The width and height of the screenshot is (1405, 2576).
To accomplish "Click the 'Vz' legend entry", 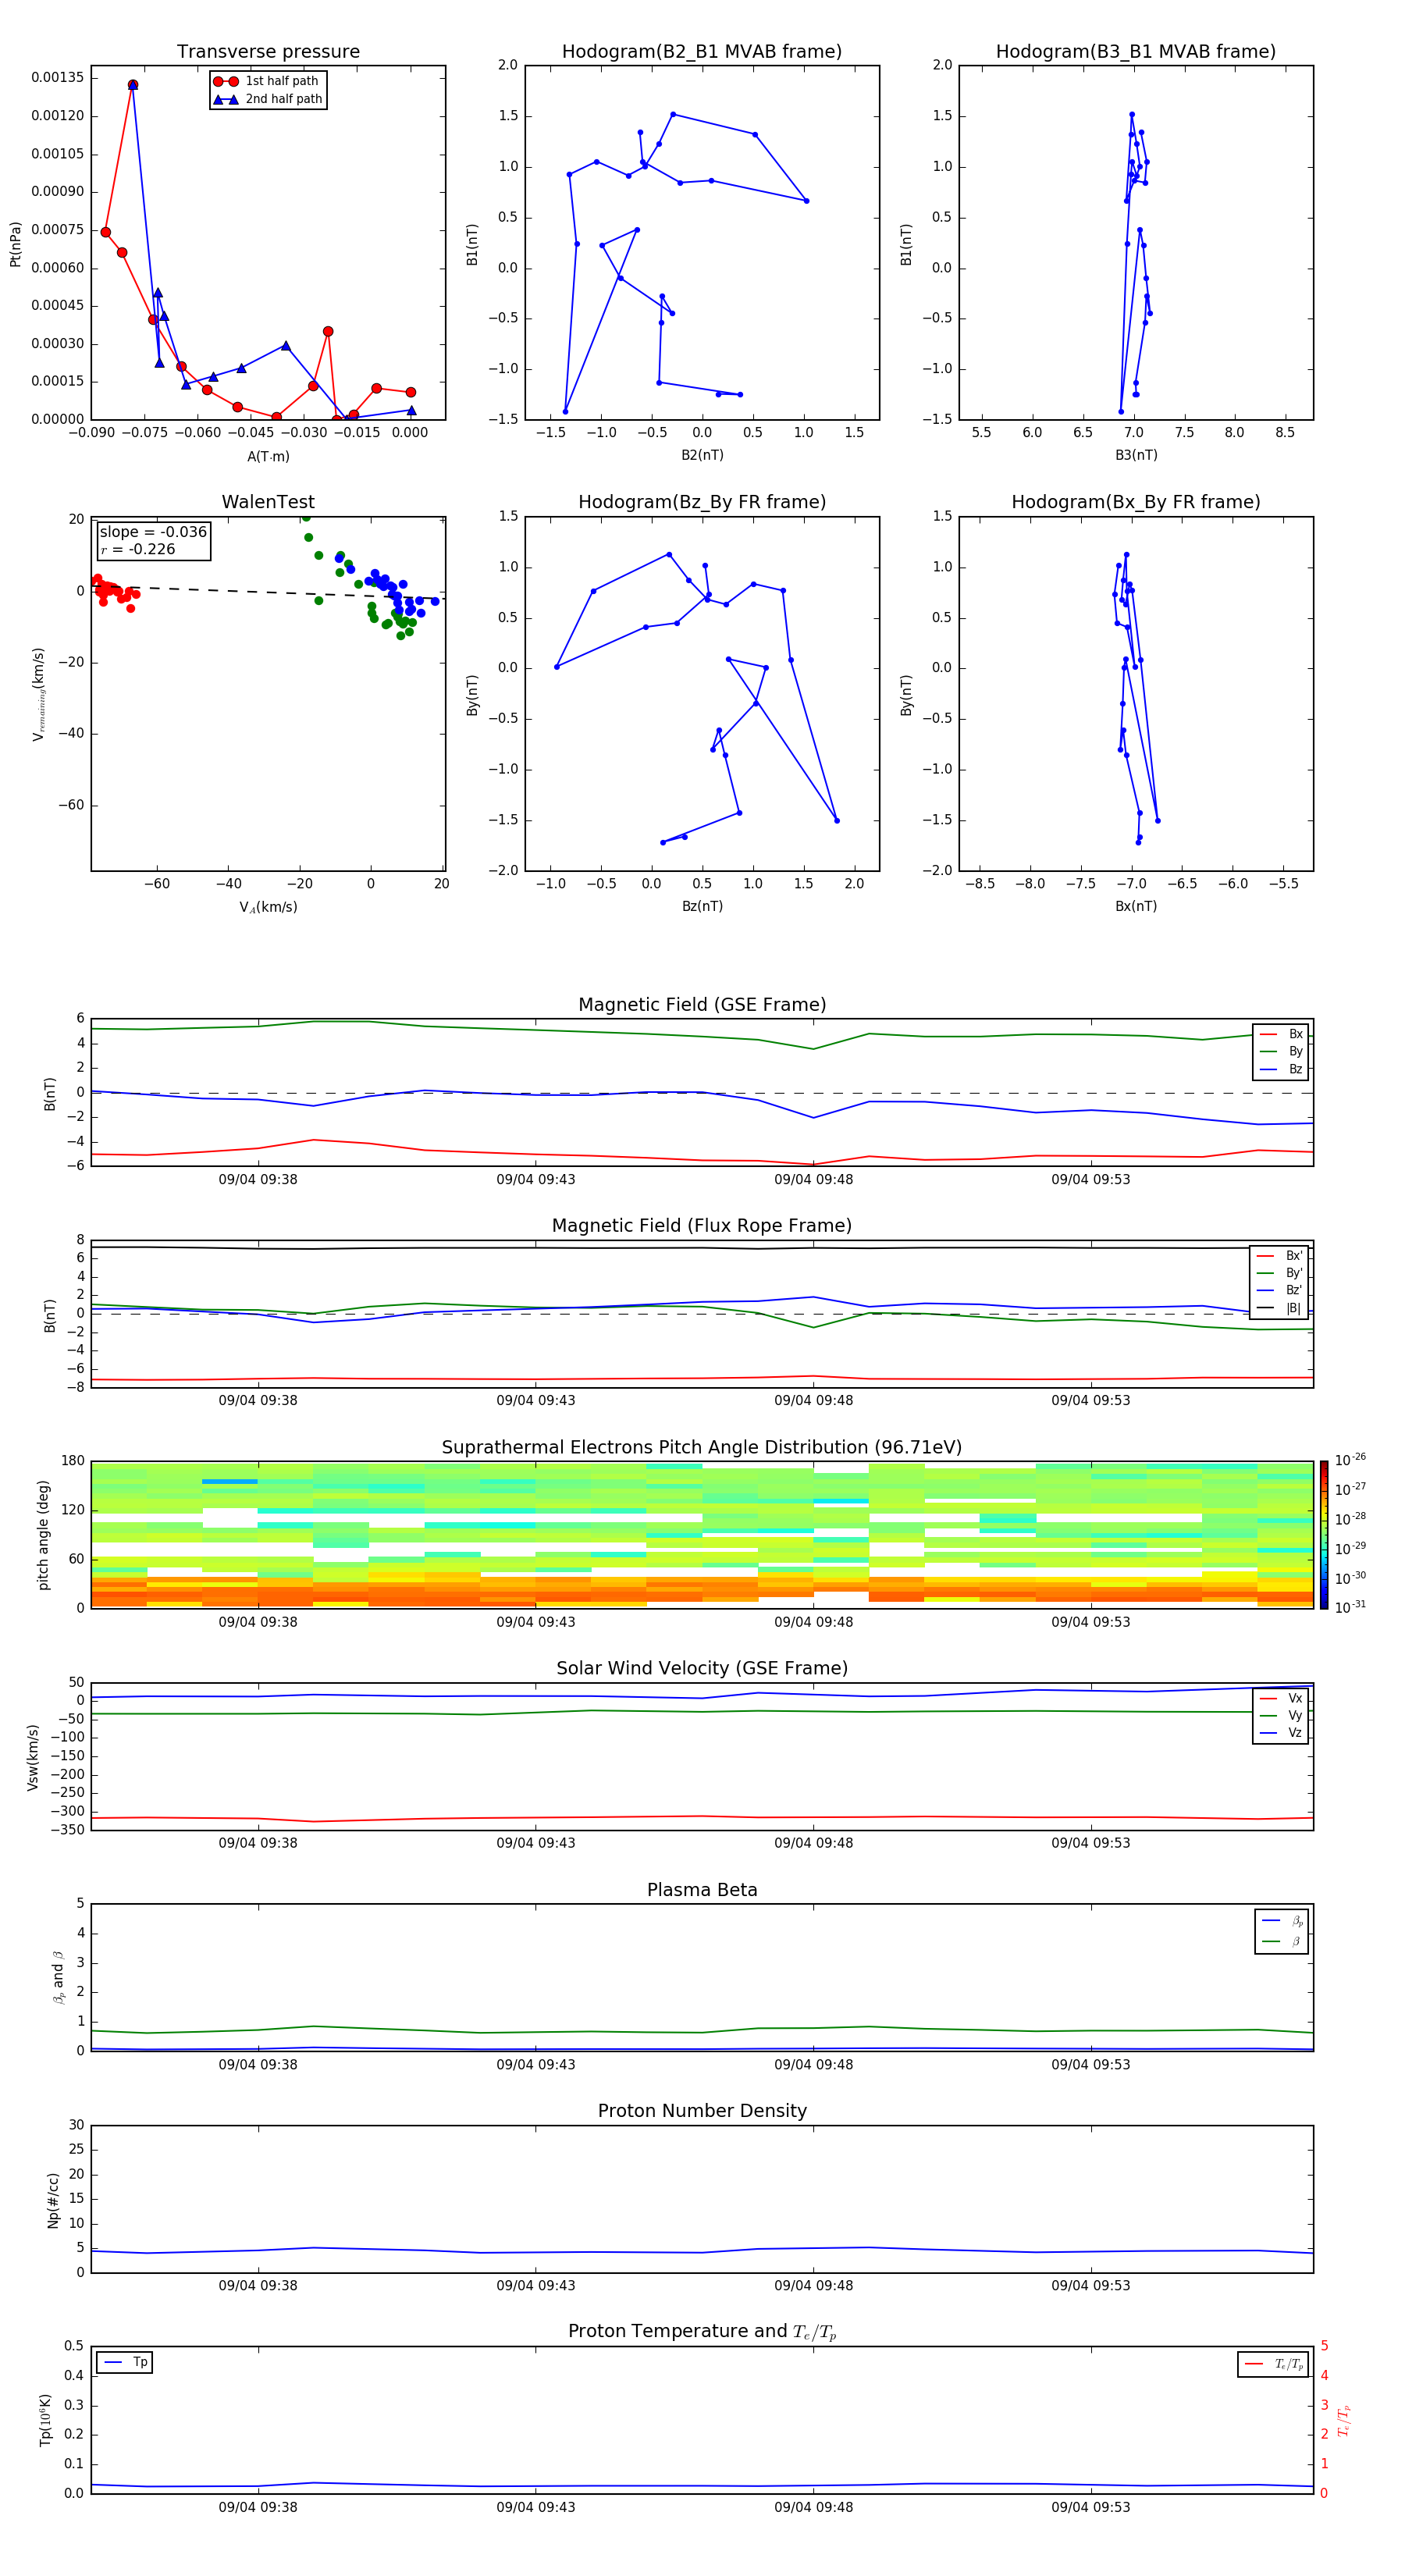I will point(1281,1732).
